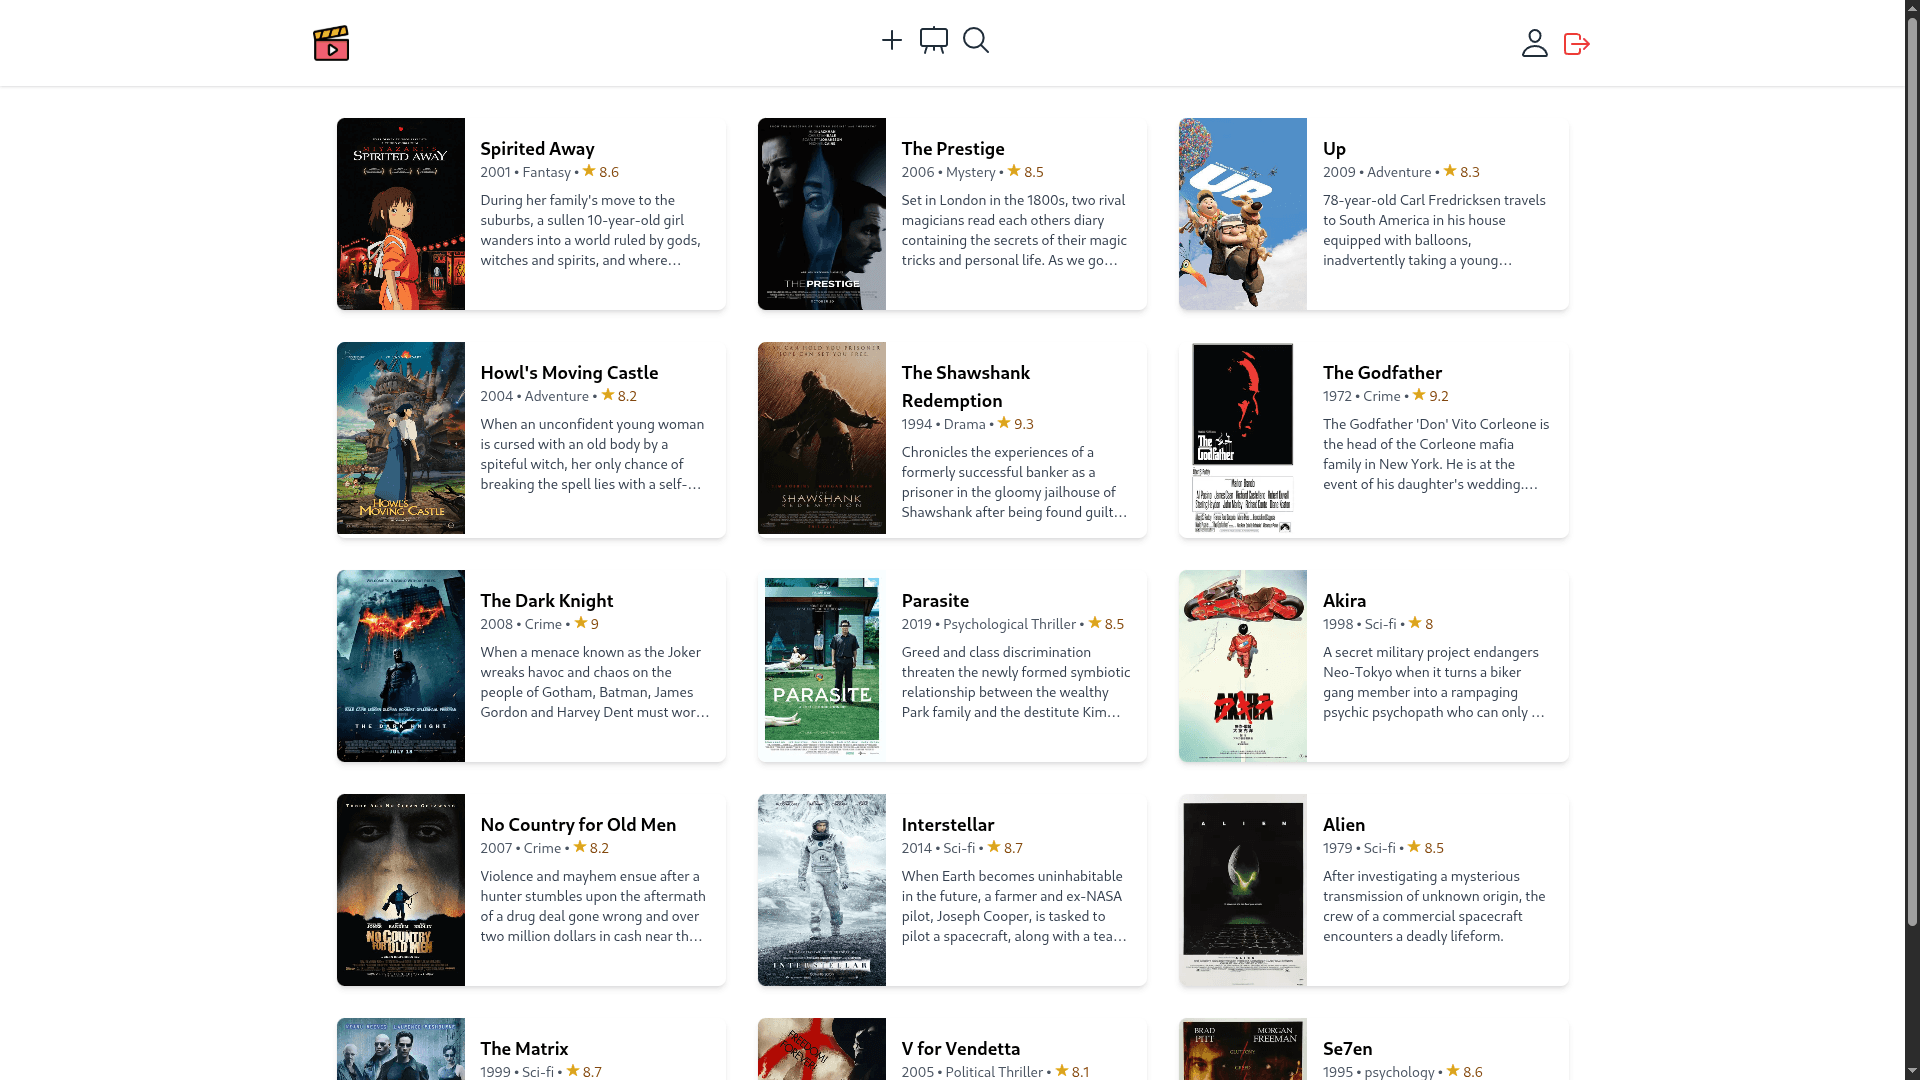Viewport: 1920px width, 1080px height.
Task: Select the Interstellar poster
Action: pyautogui.click(x=822, y=890)
